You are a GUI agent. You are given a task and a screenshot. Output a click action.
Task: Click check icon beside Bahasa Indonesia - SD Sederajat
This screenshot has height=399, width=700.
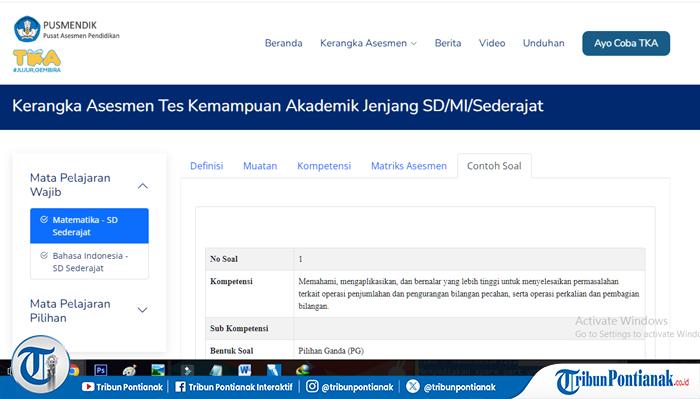click(44, 256)
